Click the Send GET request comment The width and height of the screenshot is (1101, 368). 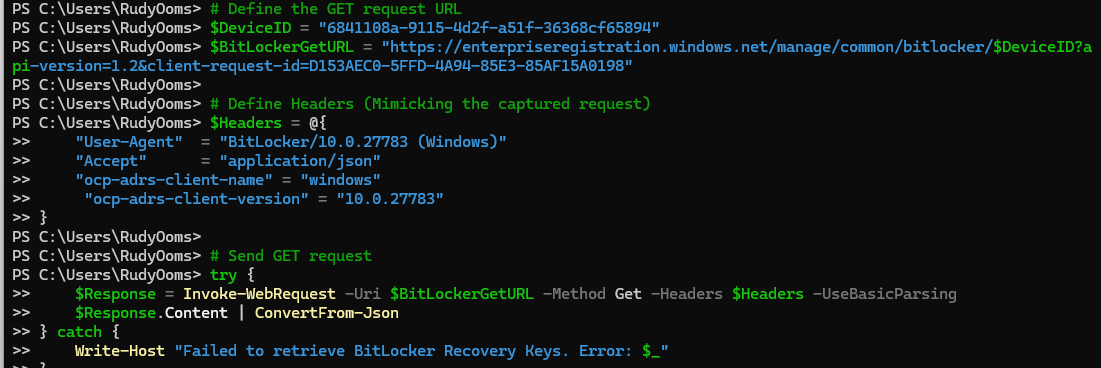291,255
